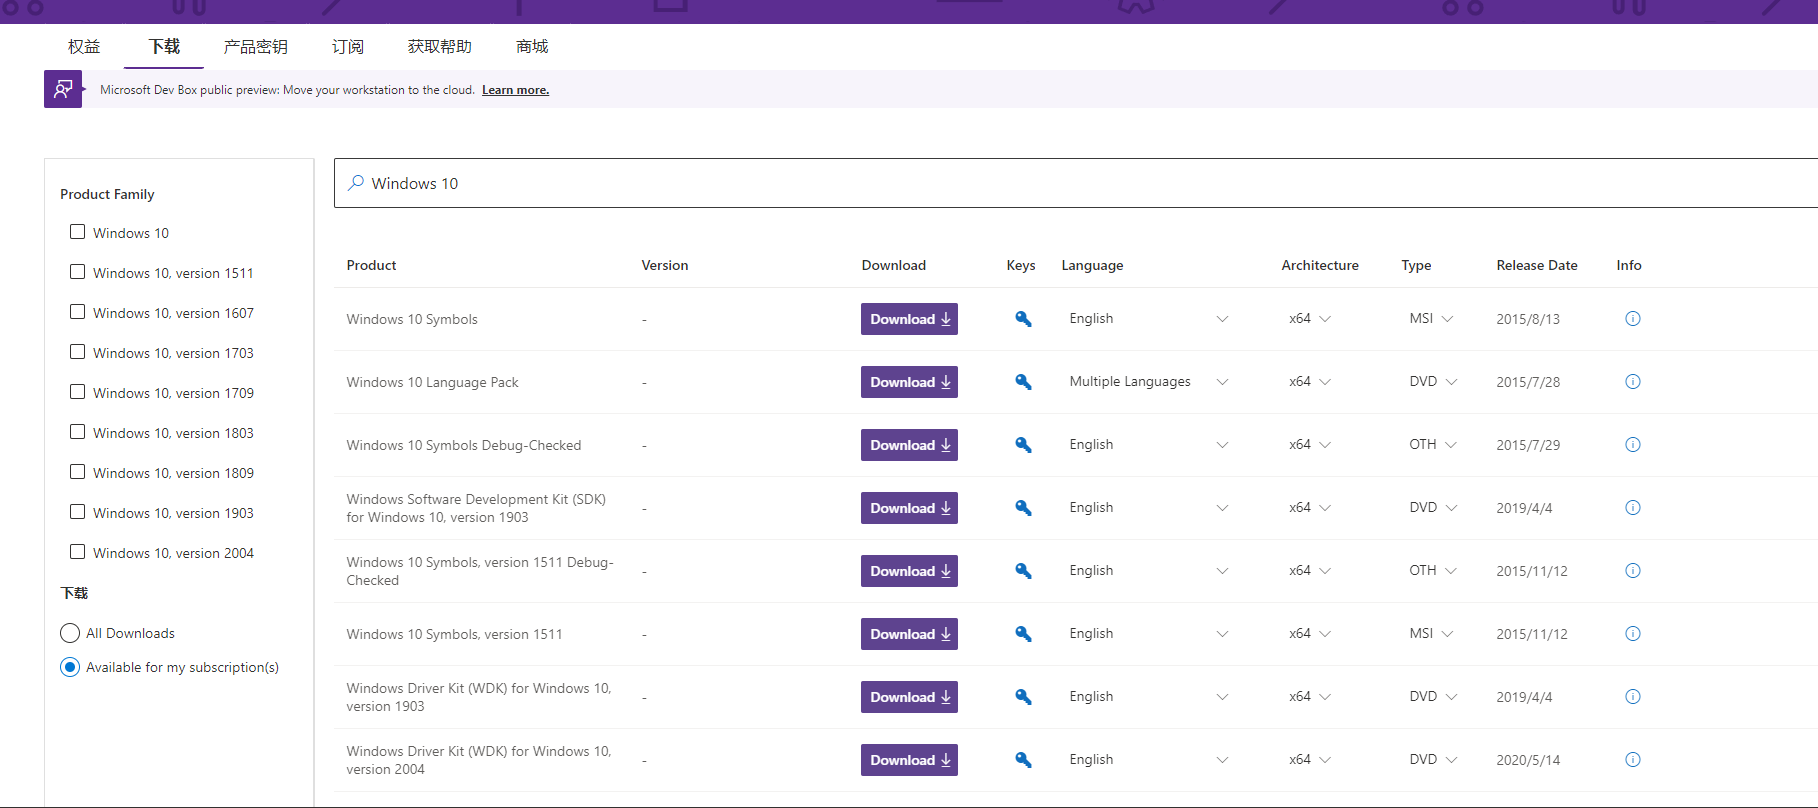
Task: Click the Release Date column header
Action: click(1537, 265)
